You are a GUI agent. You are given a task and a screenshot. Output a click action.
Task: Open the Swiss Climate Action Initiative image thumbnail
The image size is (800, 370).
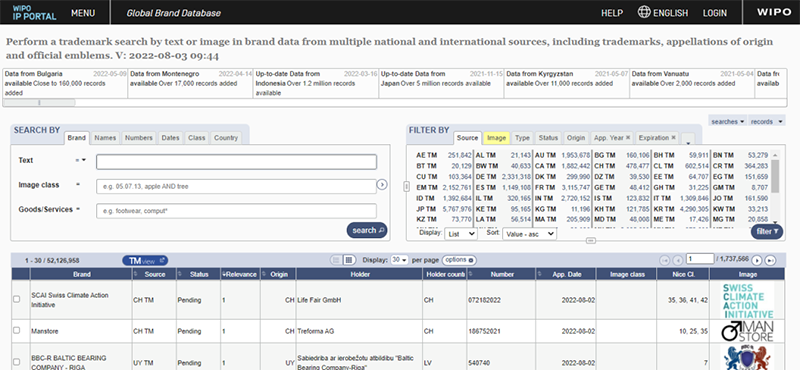[x=747, y=300]
